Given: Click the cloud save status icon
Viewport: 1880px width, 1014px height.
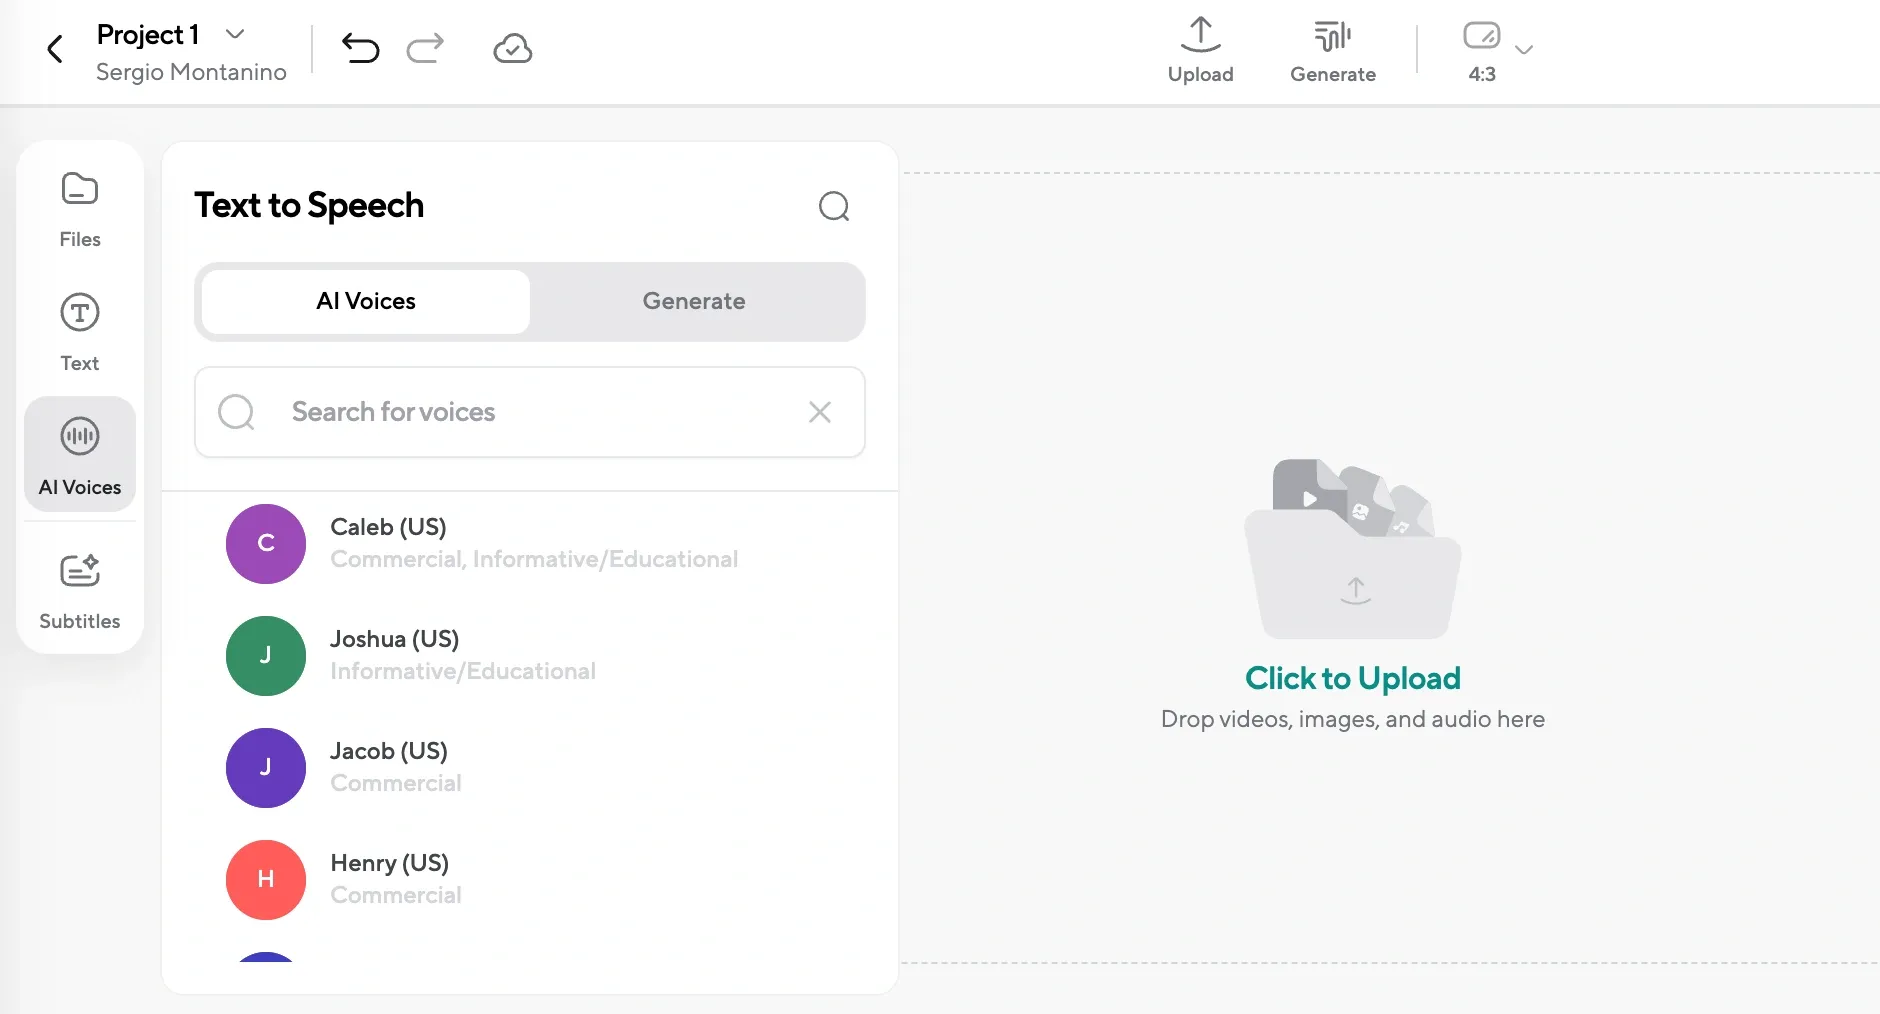Looking at the screenshot, I should pos(511,47).
